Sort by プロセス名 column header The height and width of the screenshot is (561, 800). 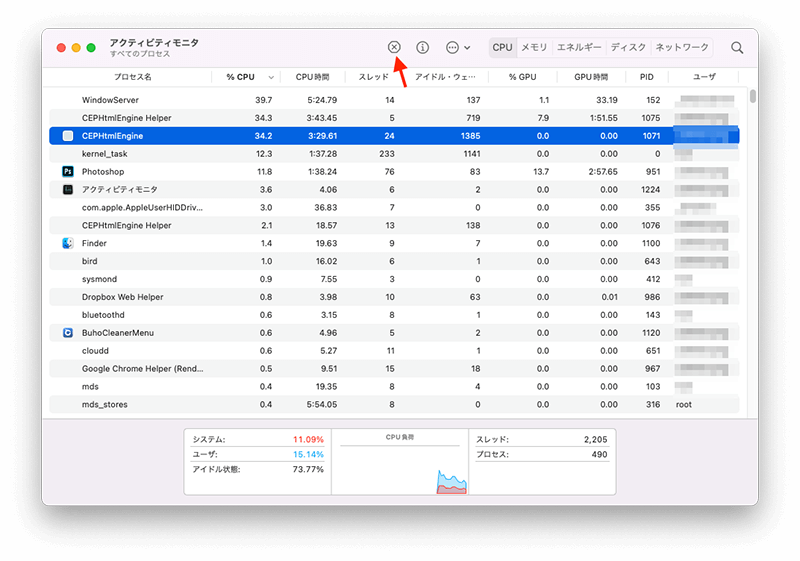pyautogui.click(x=132, y=77)
